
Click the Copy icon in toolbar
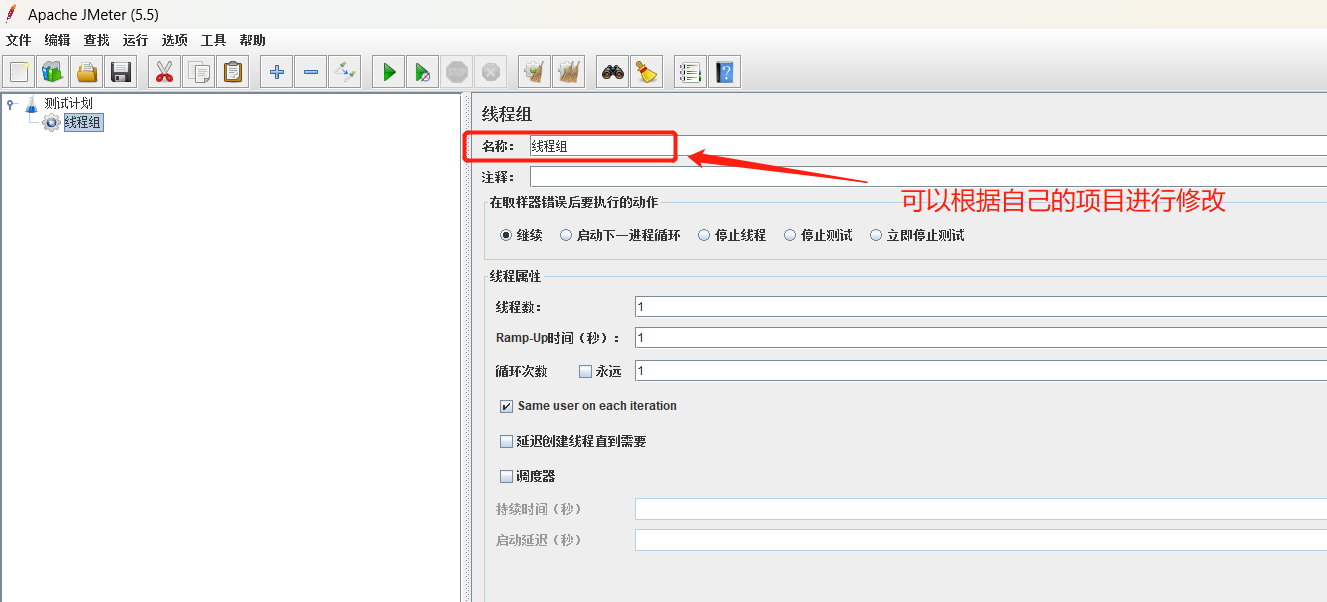(x=199, y=72)
